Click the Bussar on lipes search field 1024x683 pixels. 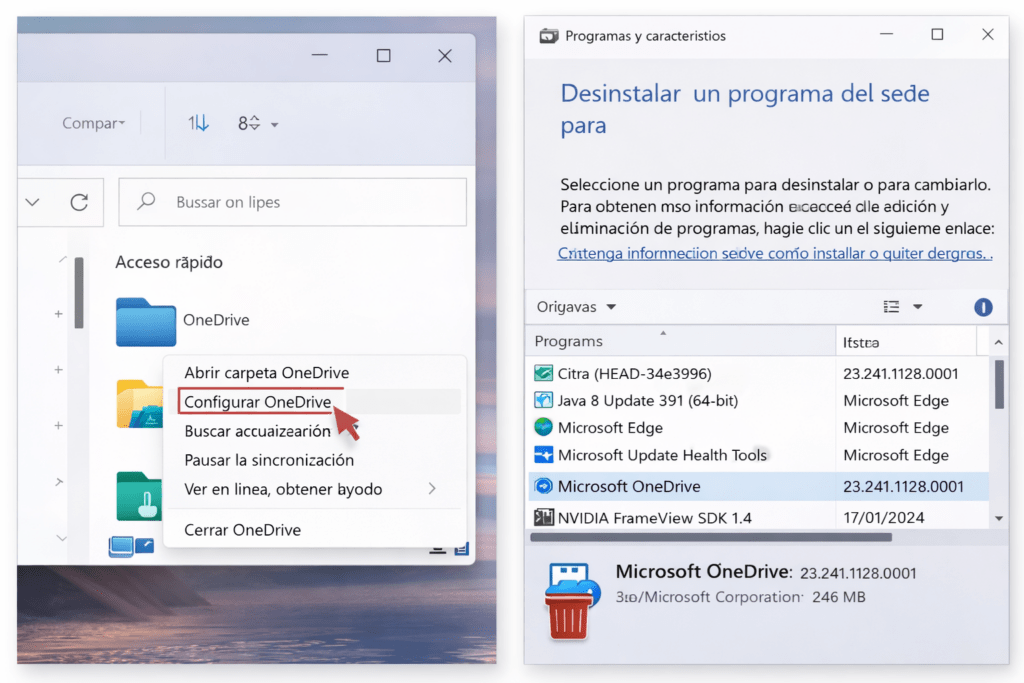point(293,202)
